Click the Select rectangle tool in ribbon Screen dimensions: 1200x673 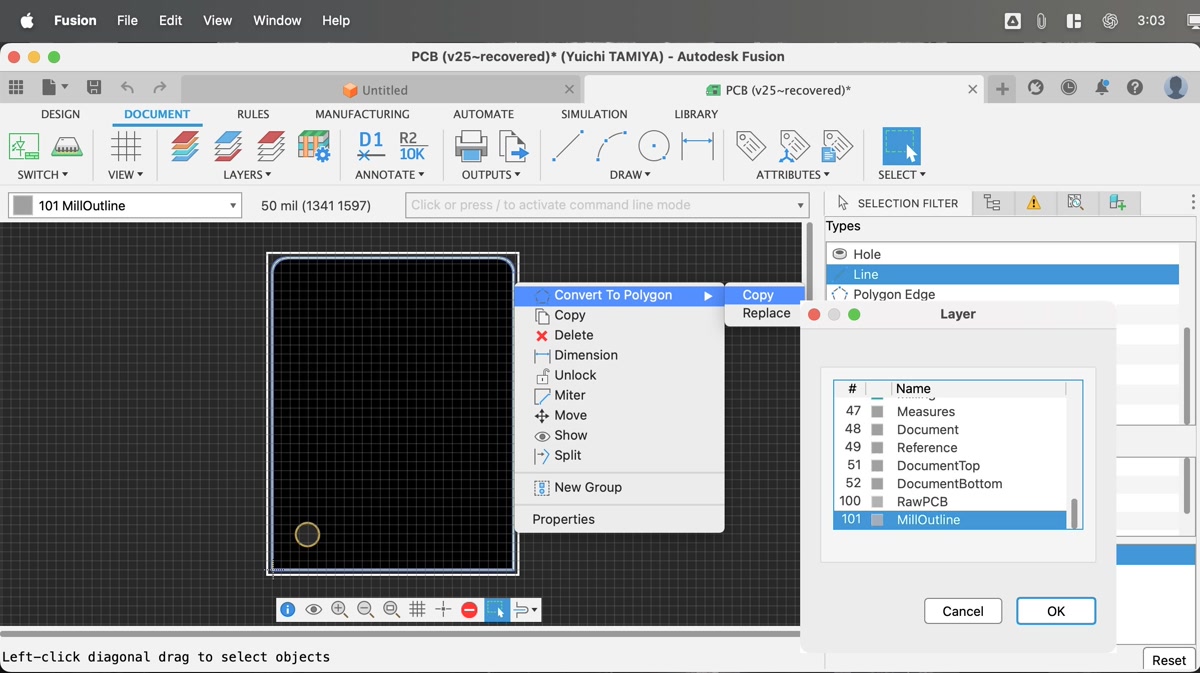point(901,147)
